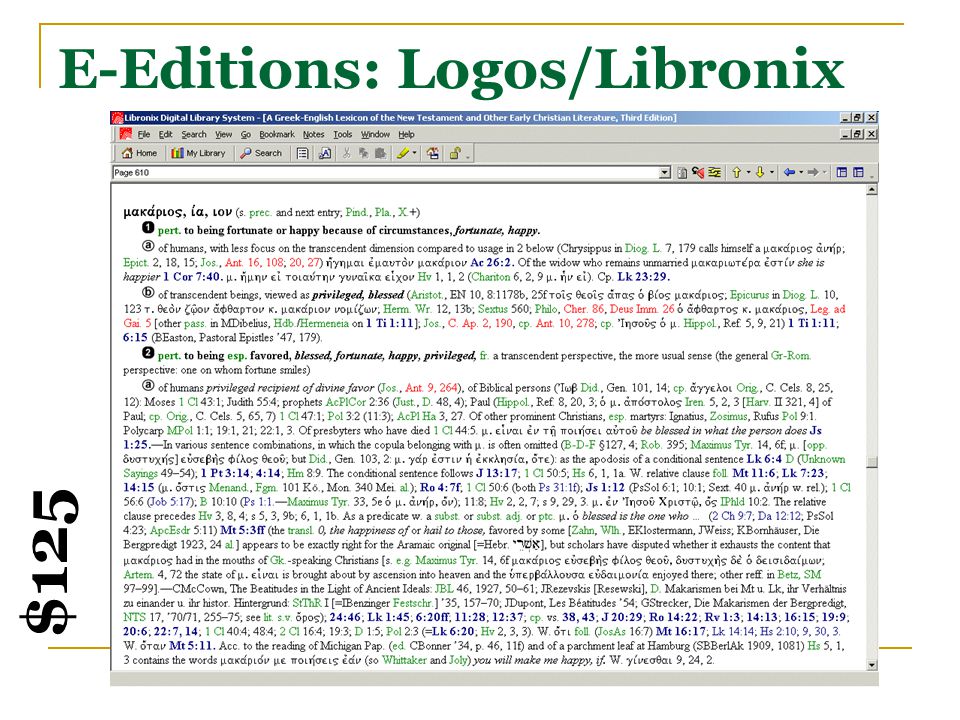Follow the 'Ac 26:2' reference link
This screenshot has height=720, width=960.
(x=492, y=262)
